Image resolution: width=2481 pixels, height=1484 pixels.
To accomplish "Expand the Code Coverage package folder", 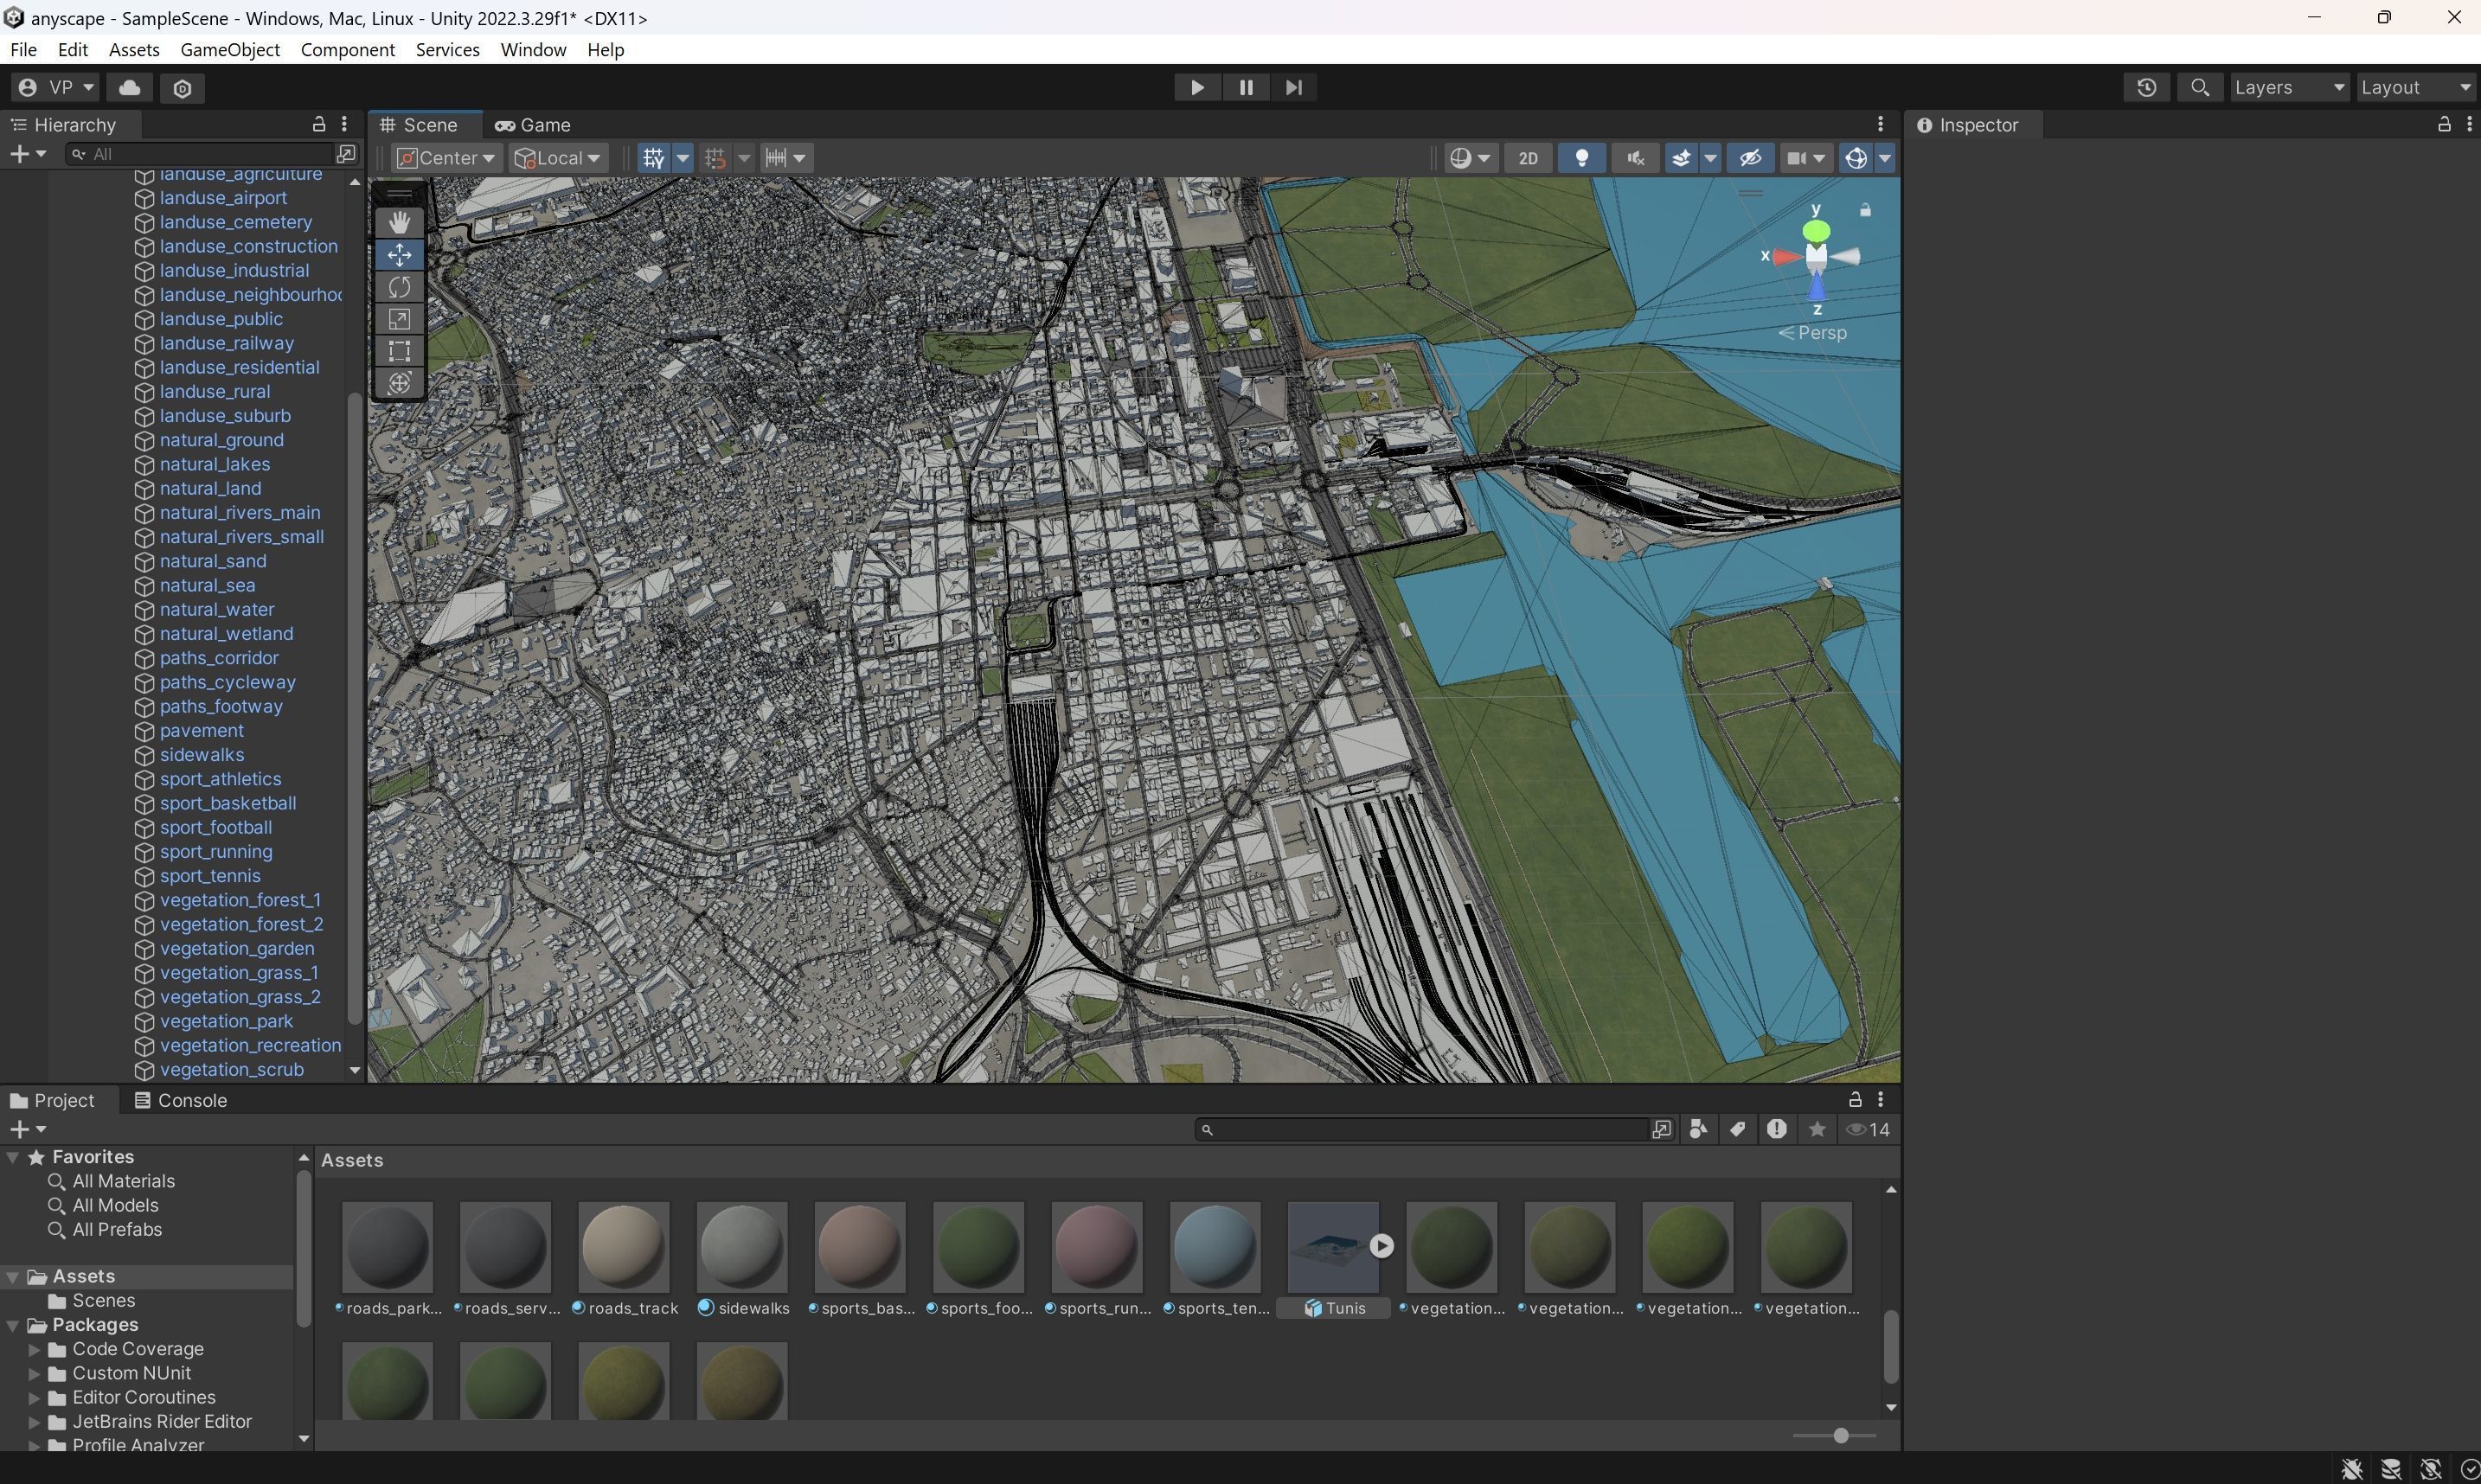I will tap(34, 1349).
